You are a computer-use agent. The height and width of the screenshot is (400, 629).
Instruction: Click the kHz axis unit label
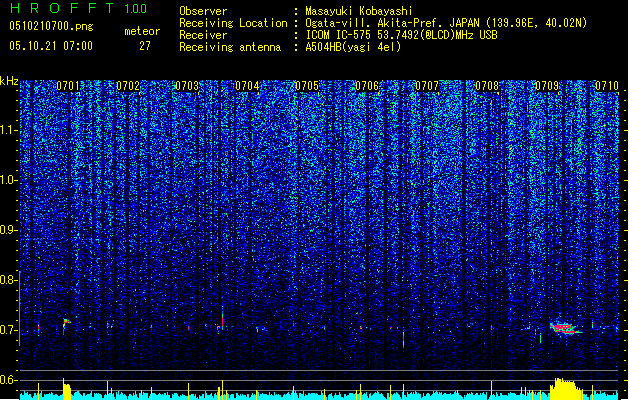tap(9, 81)
